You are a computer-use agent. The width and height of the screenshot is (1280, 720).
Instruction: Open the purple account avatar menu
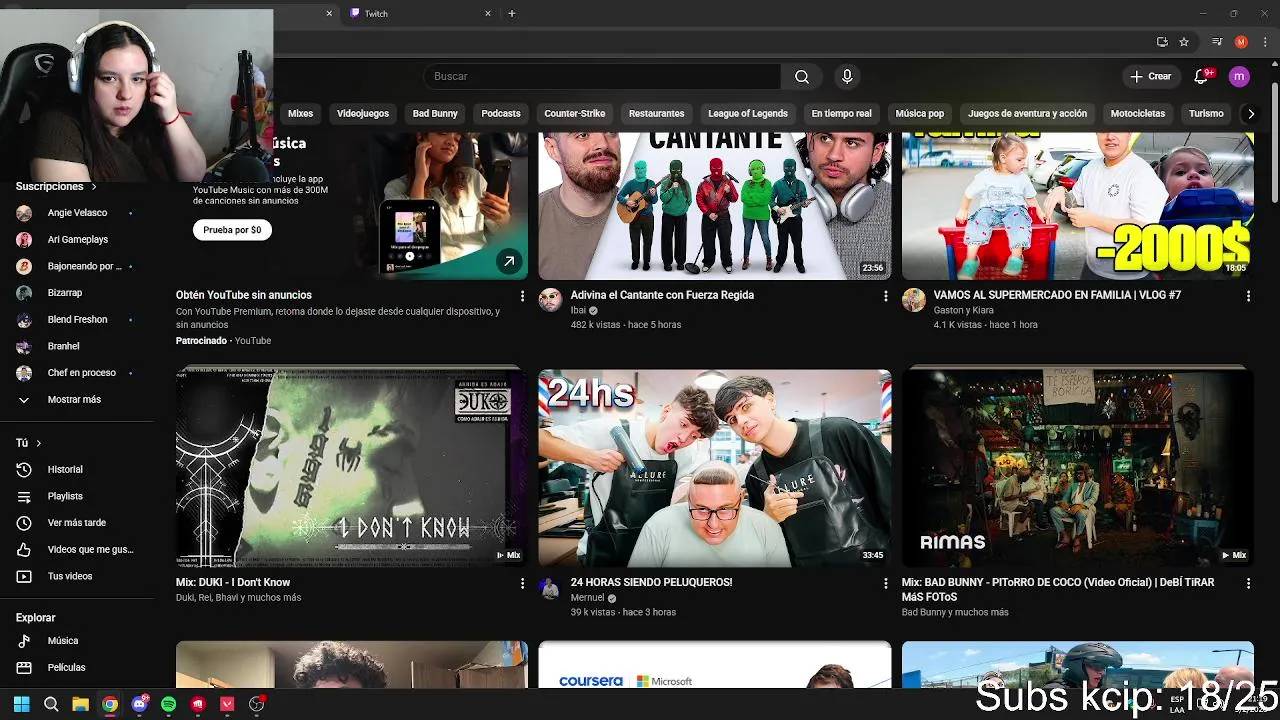(1239, 77)
